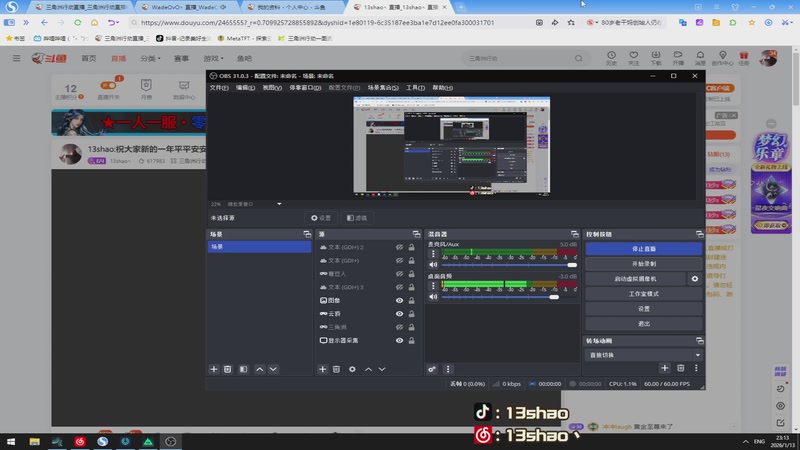800x450 pixels.
Task: Add a transition with the plus icon
Action: (x=664, y=368)
